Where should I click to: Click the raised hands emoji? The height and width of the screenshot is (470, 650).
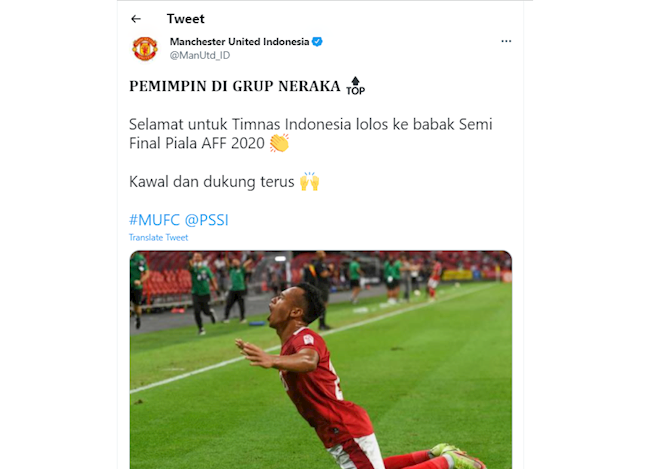(x=309, y=182)
